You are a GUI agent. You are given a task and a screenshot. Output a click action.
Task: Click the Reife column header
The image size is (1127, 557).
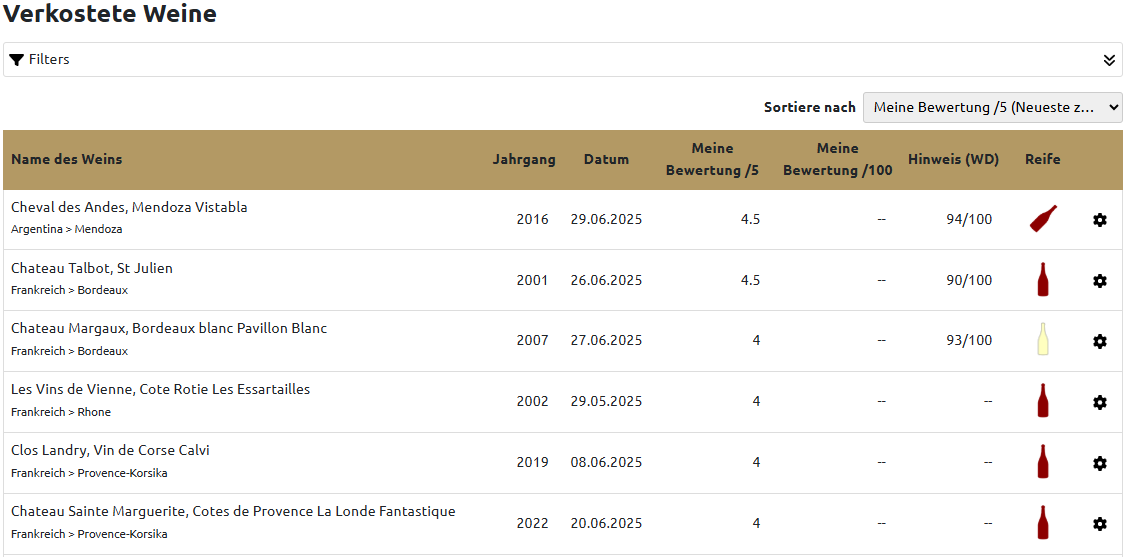tap(1043, 160)
